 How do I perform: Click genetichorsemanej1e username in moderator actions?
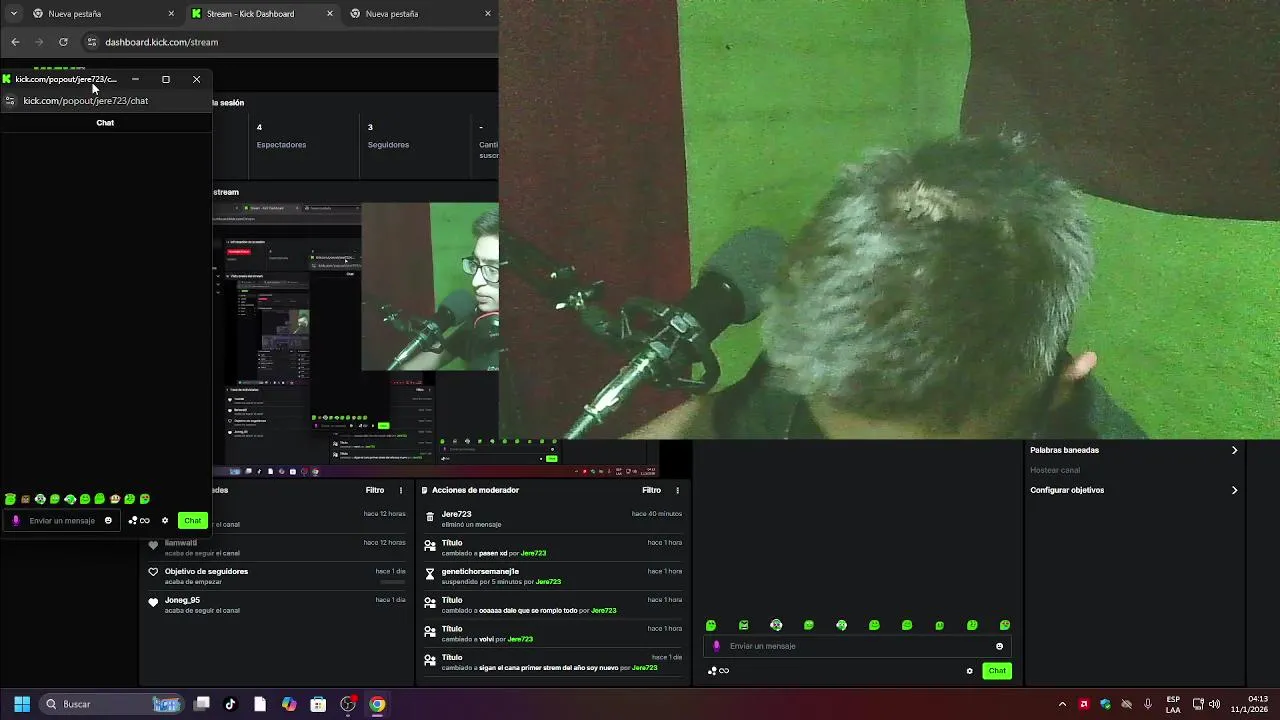[480, 571]
